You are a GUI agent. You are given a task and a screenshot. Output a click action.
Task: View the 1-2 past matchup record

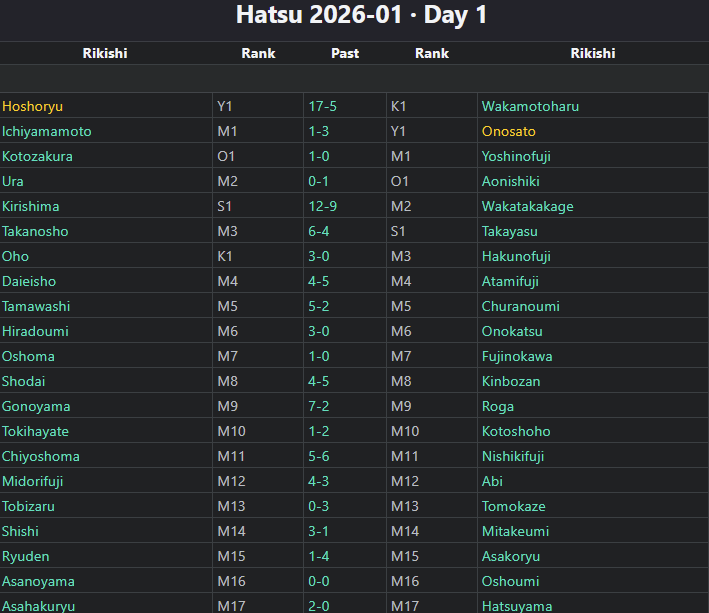coord(318,431)
